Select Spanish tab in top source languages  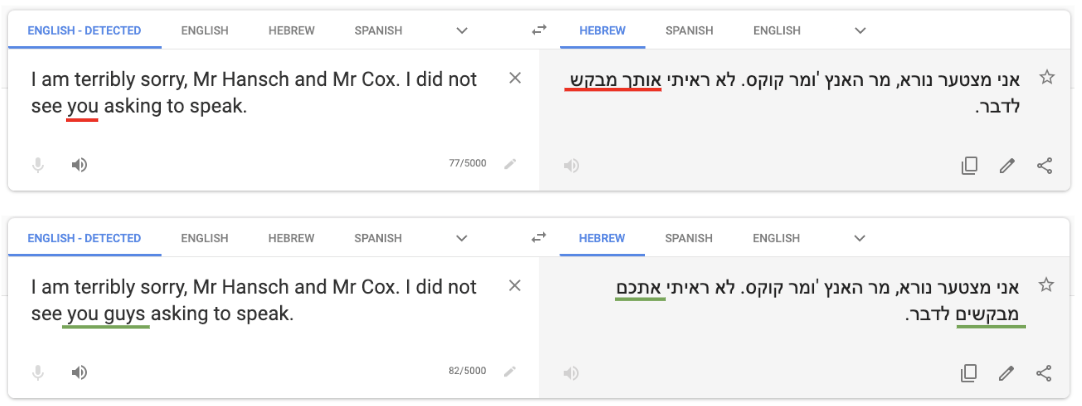378,31
